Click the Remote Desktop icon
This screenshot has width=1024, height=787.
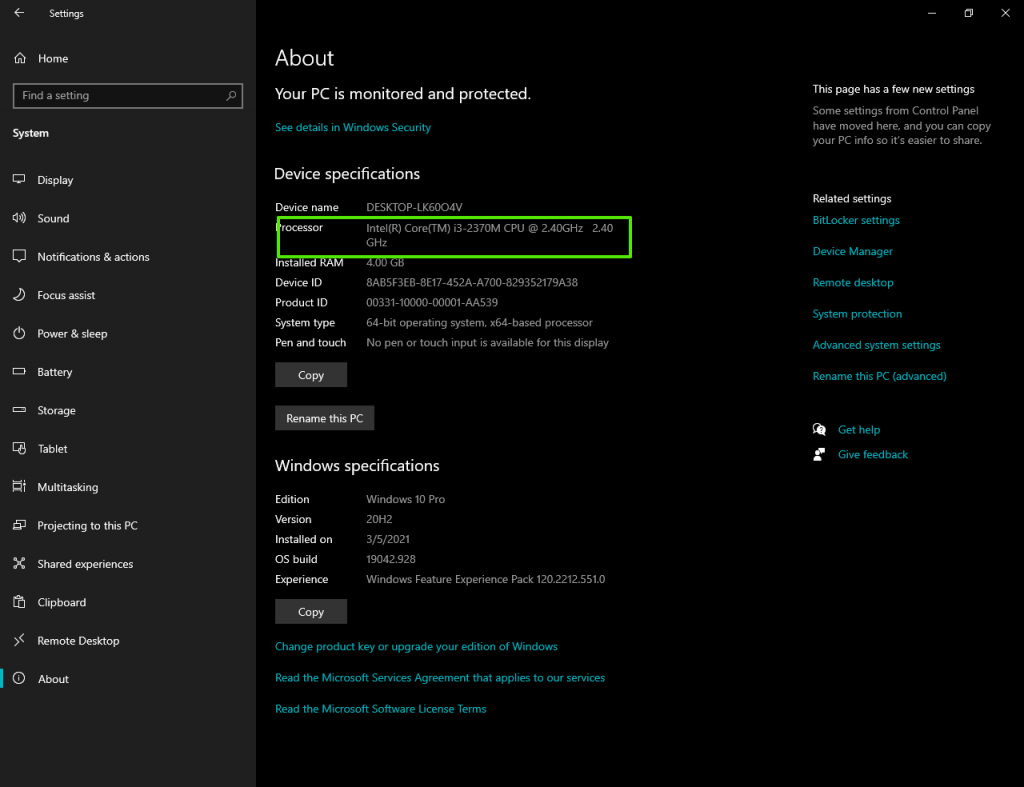pos(20,640)
